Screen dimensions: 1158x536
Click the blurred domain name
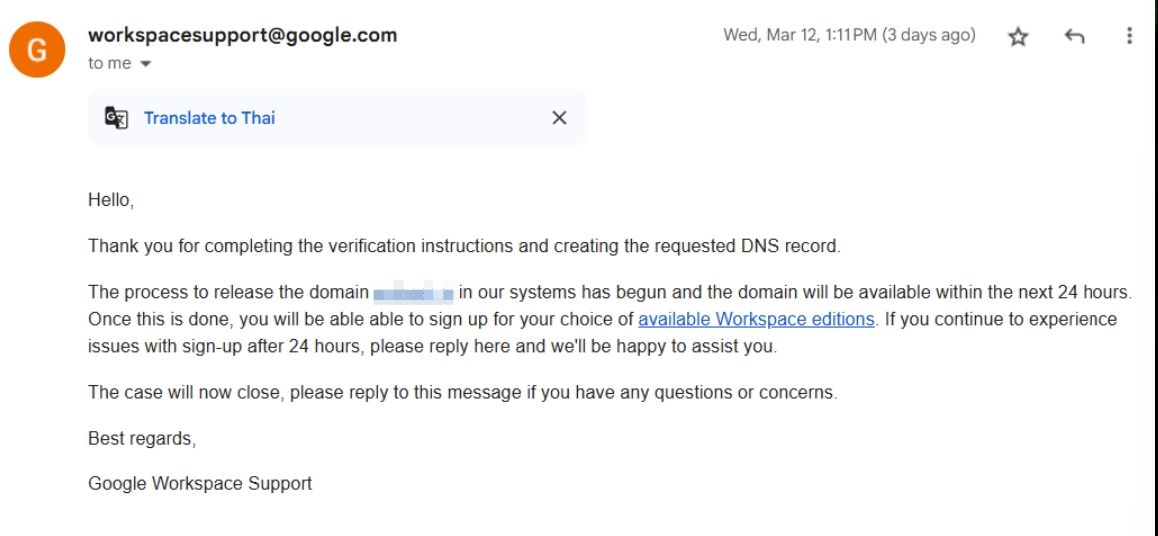(414, 292)
